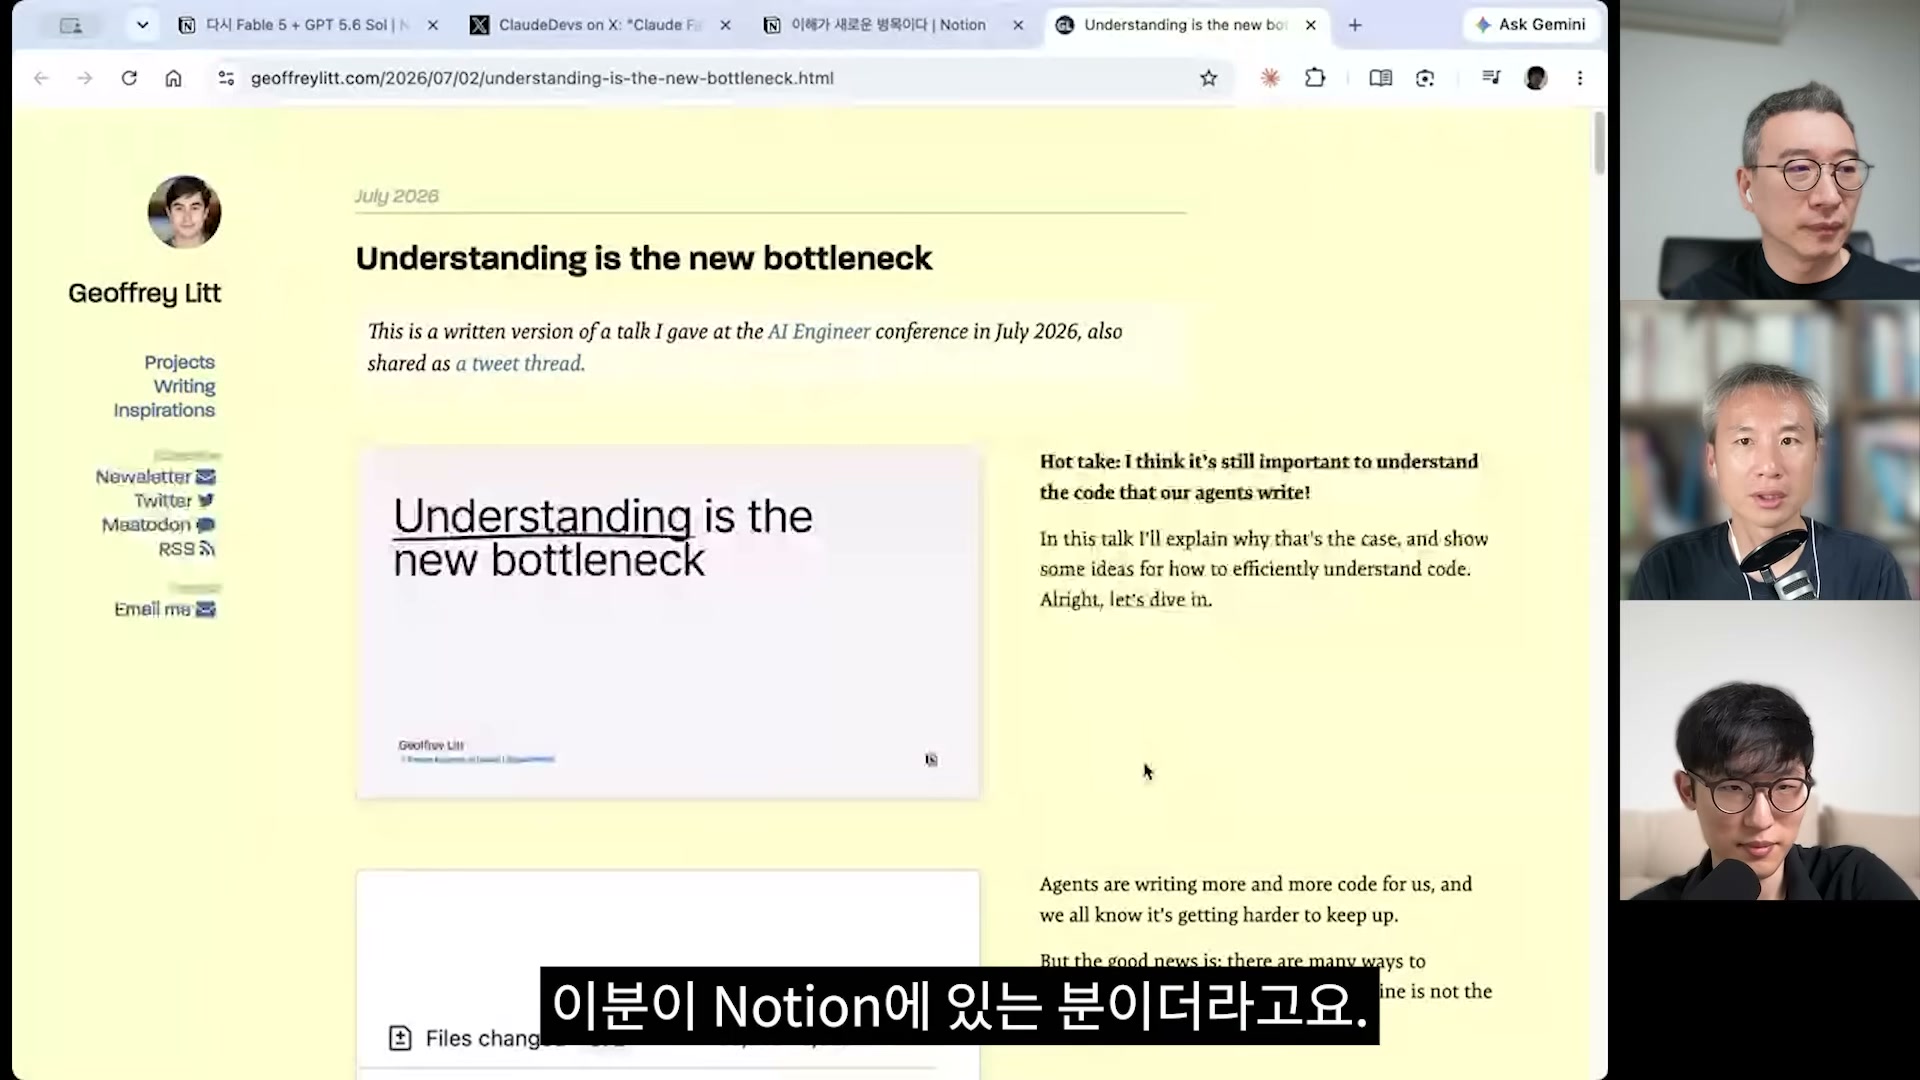Click the title slide thumbnail

[668, 622]
